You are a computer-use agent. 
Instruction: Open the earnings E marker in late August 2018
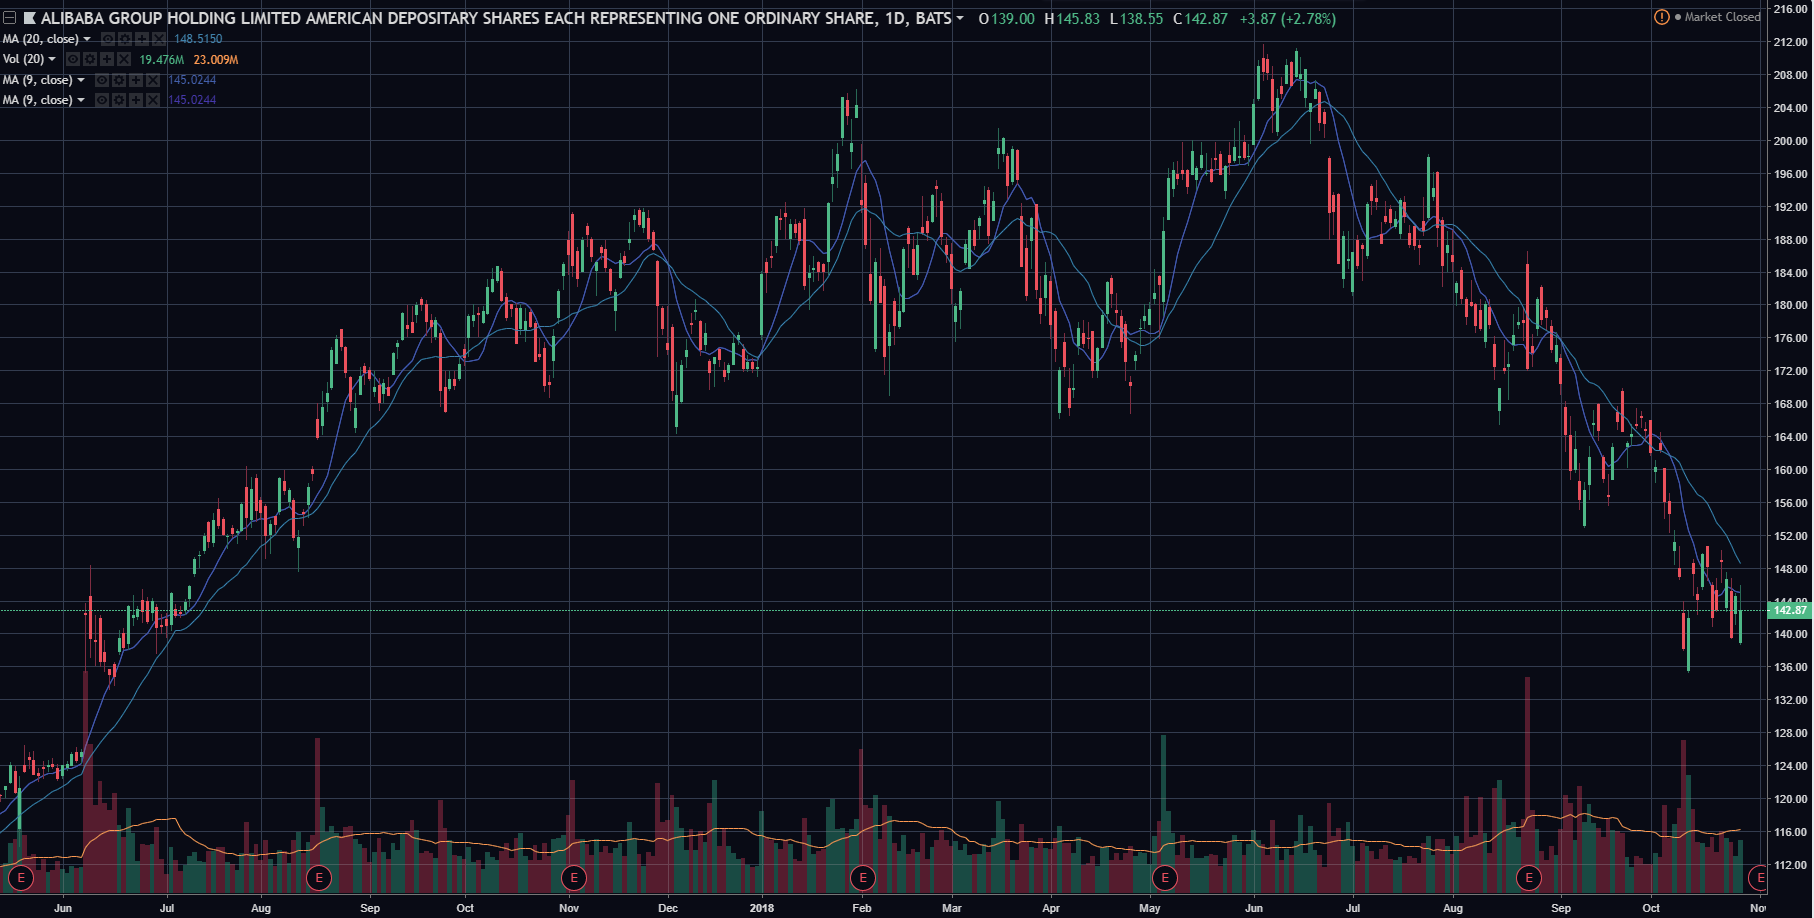[1528, 878]
